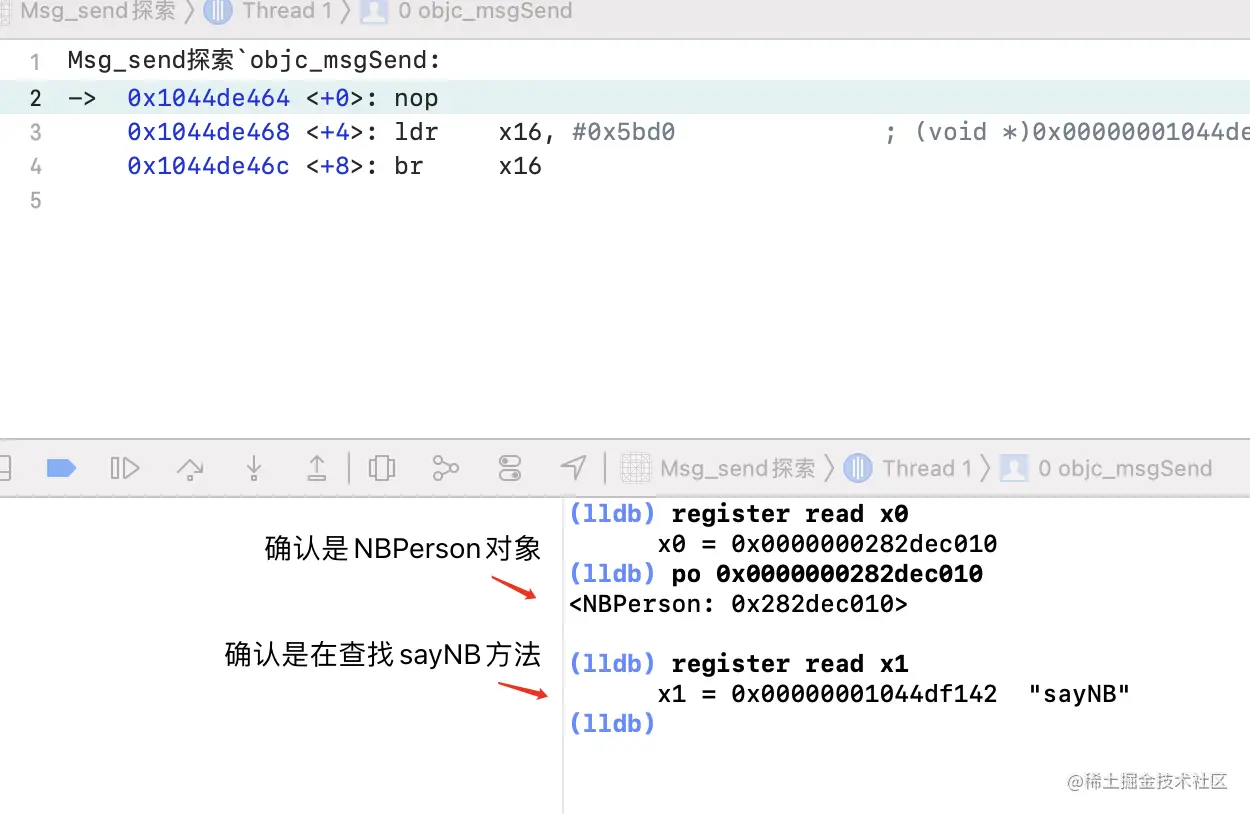This screenshot has height=814, width=1250.
Task: Click the Thread 1 icon in debug bar
Action: coord(857,467)
